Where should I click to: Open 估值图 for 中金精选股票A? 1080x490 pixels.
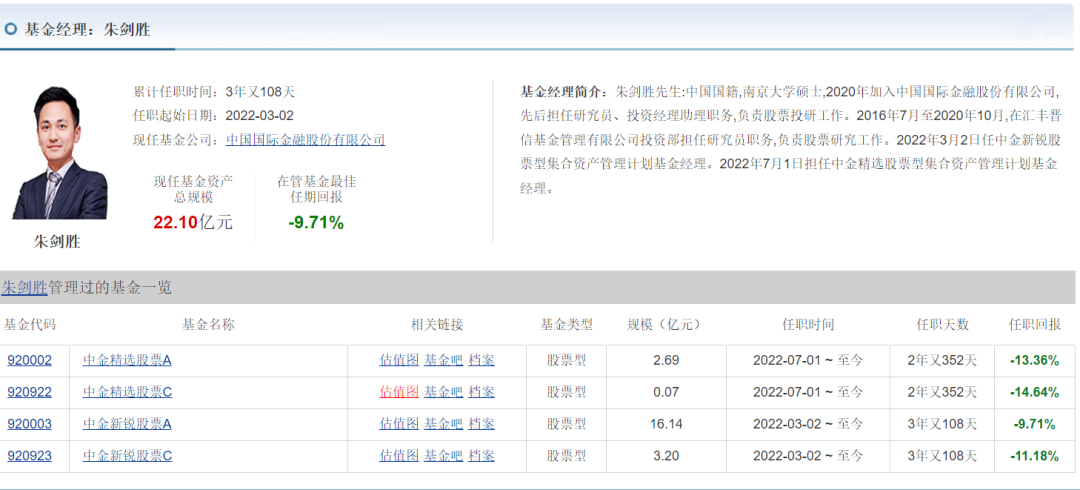coord(399,360)
